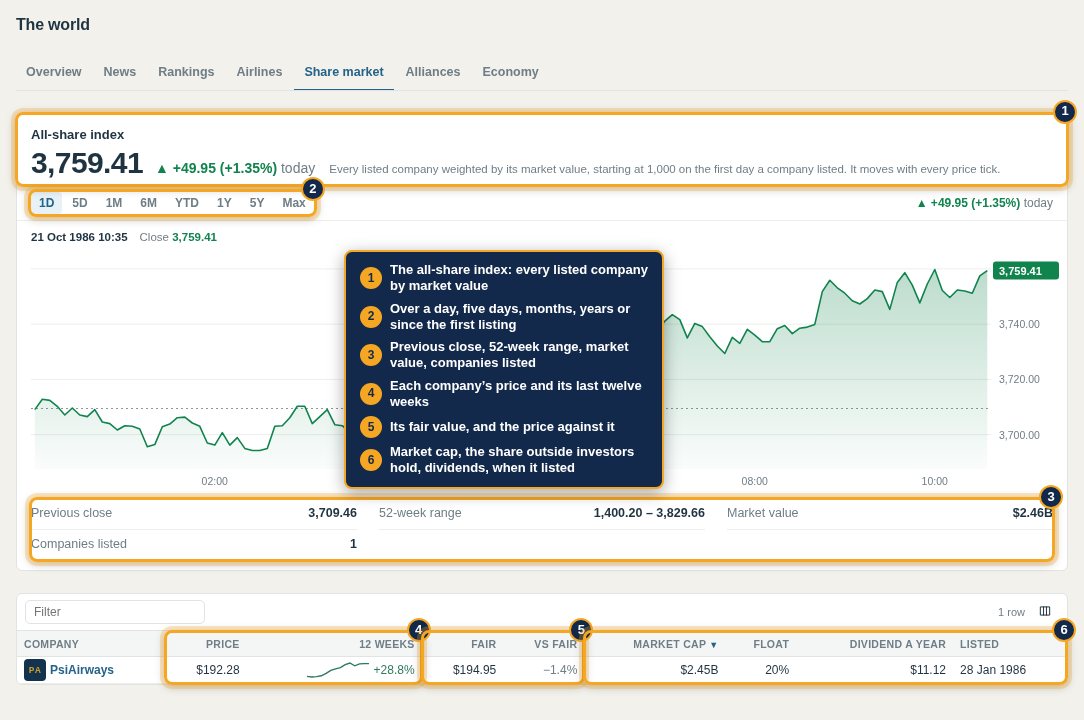The width and height of the screenshot is (1084, 720).
Task: Click the 28 Jan 1986 listed date
Action: pos(993,670)
